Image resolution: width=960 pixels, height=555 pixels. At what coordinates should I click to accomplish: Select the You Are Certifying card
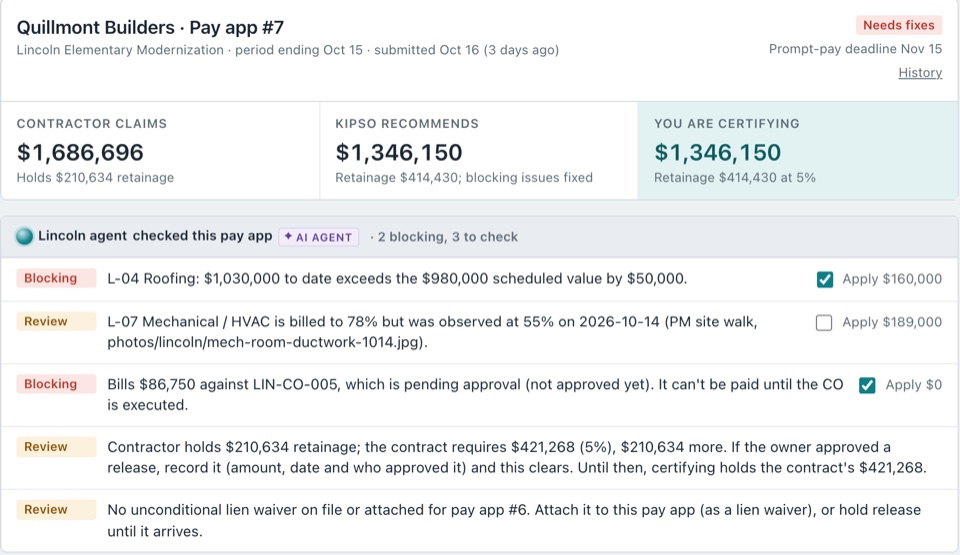tap(797, 151)
